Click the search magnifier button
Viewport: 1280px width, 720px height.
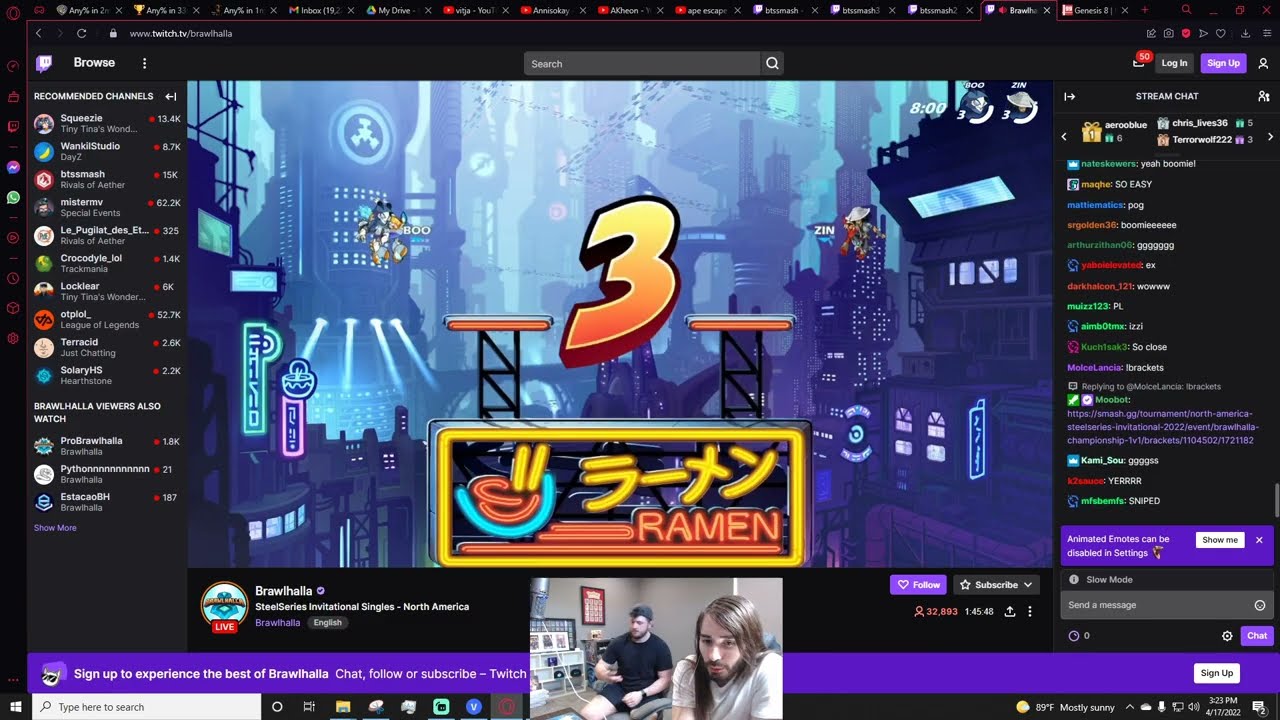pos(772,64)
